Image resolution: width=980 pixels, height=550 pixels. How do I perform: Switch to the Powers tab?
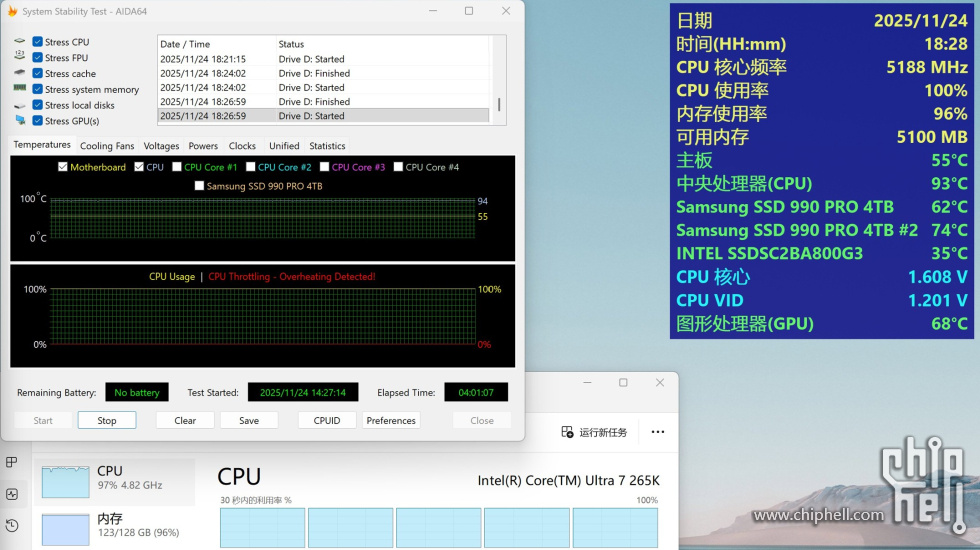point(203,146)
